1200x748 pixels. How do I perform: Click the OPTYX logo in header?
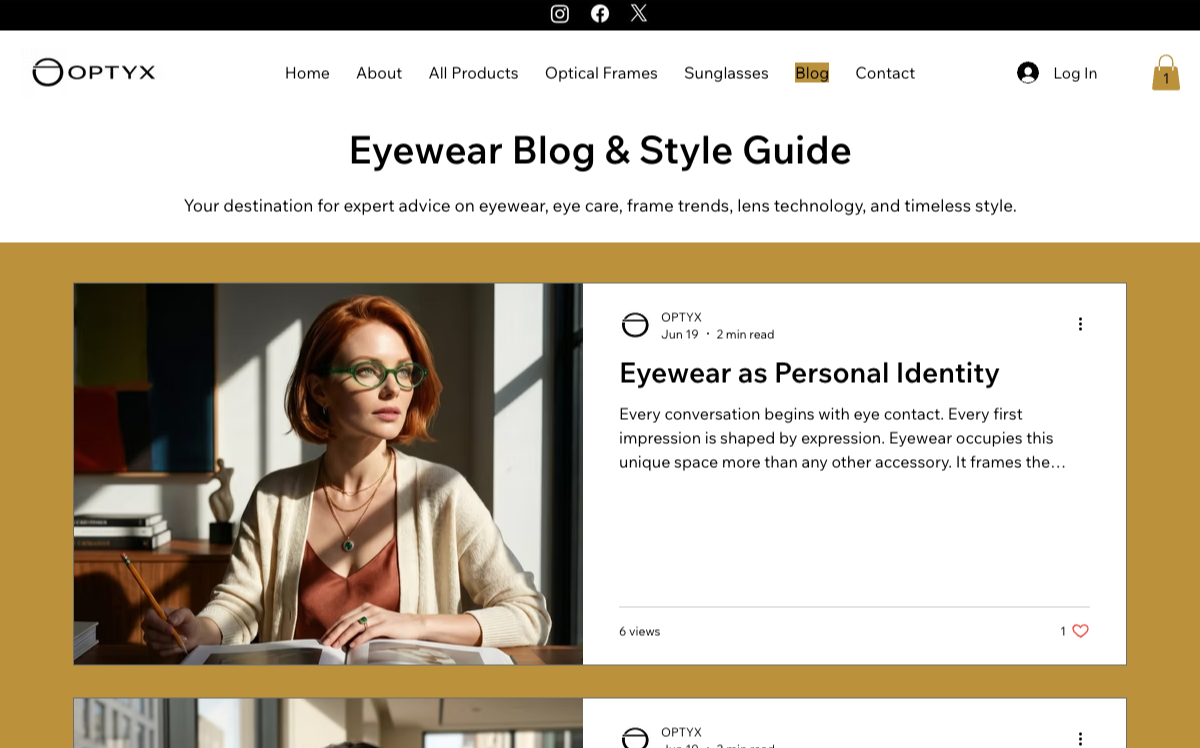click(94, 72)
